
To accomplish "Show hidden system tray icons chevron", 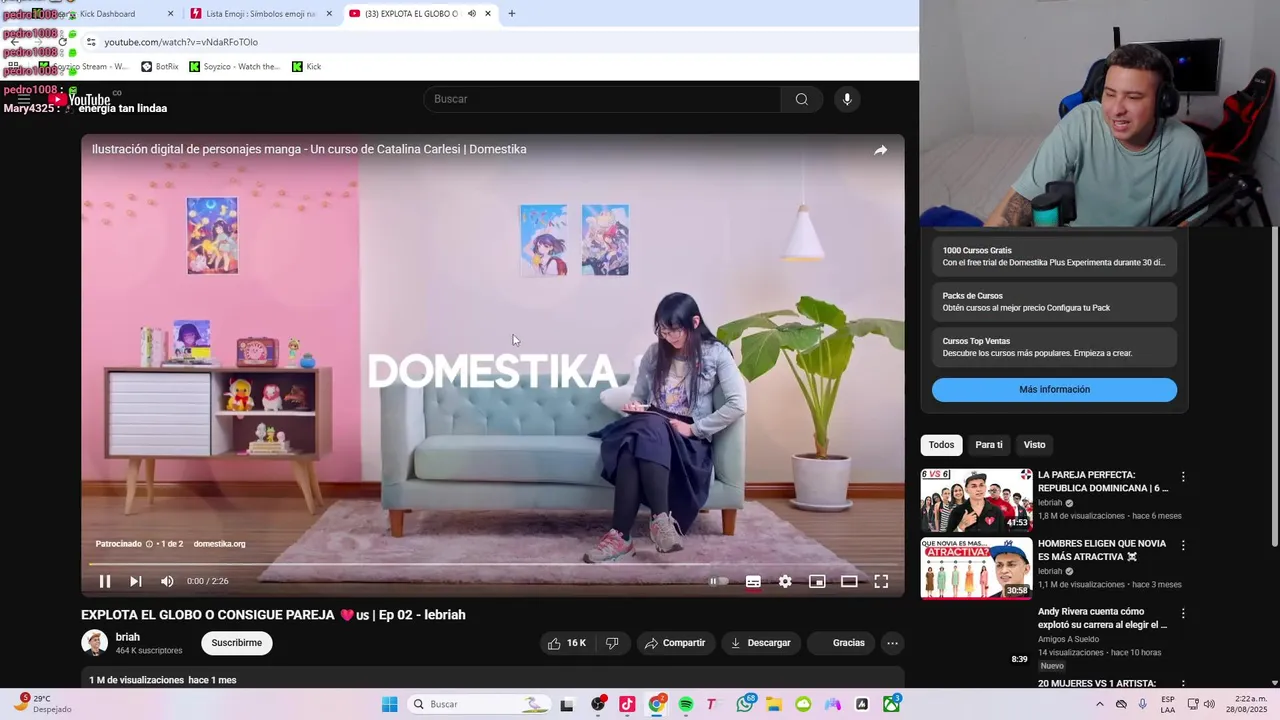I will point(1100,704).
